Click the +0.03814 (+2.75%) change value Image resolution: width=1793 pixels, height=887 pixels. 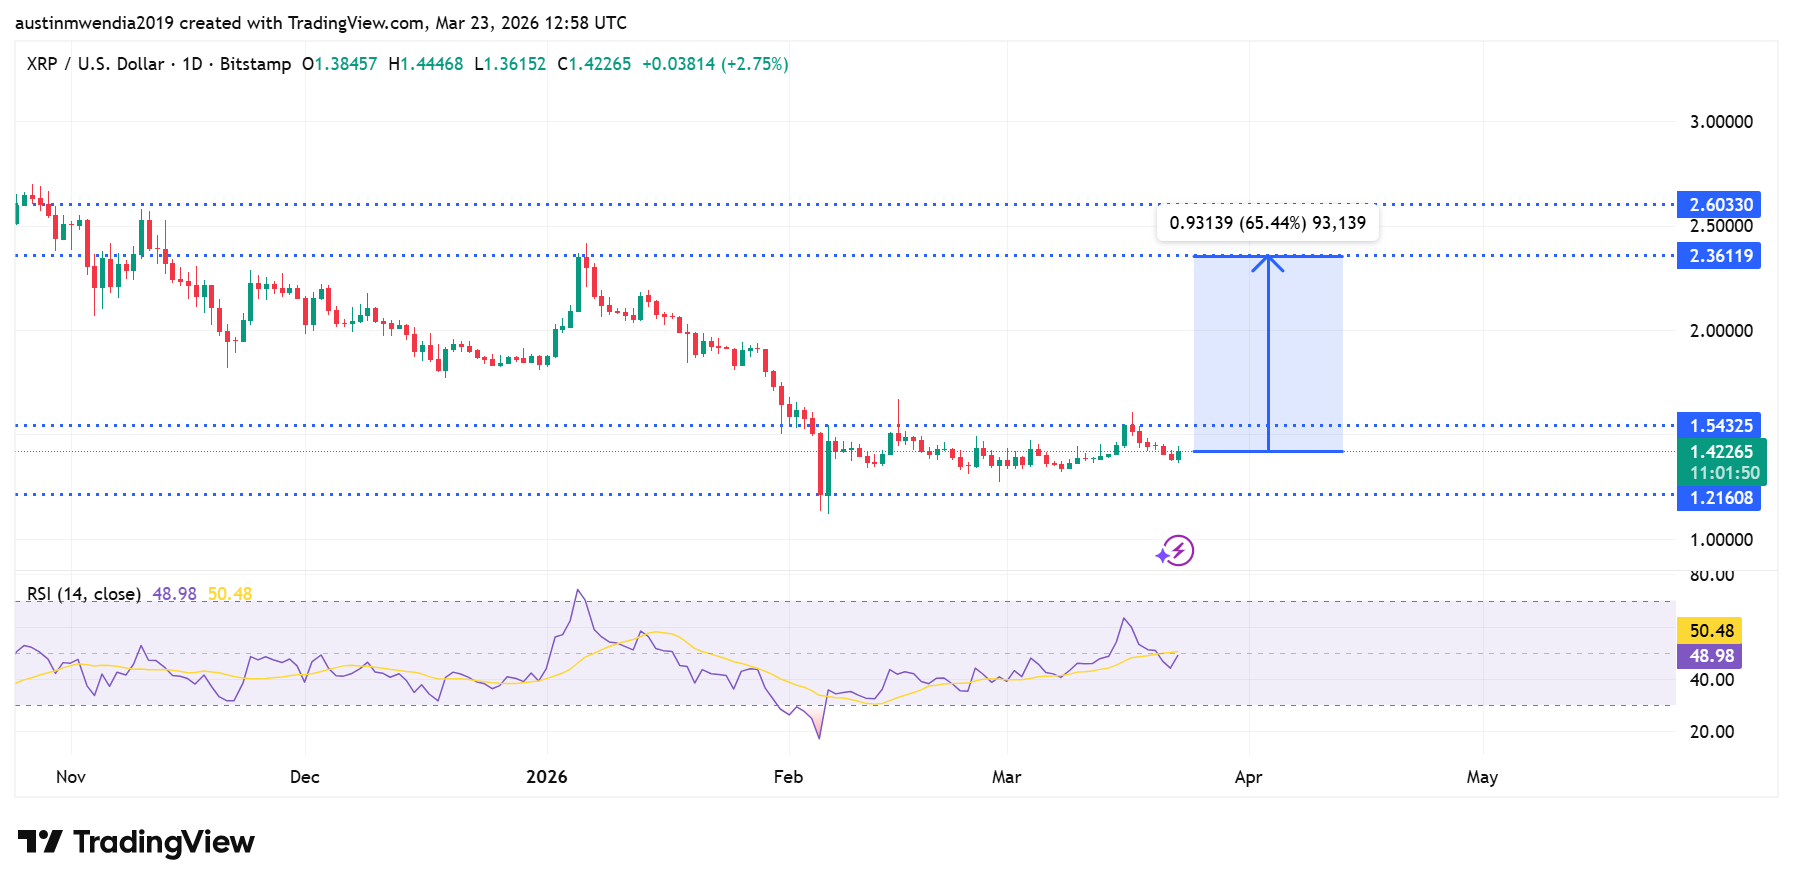coord(714,64)
